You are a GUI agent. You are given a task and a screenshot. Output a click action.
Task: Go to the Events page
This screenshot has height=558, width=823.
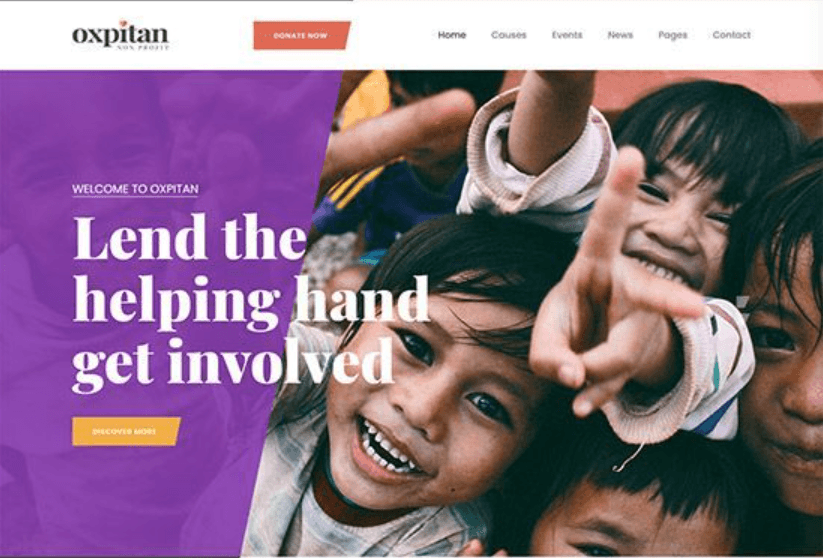click(567, 35)
